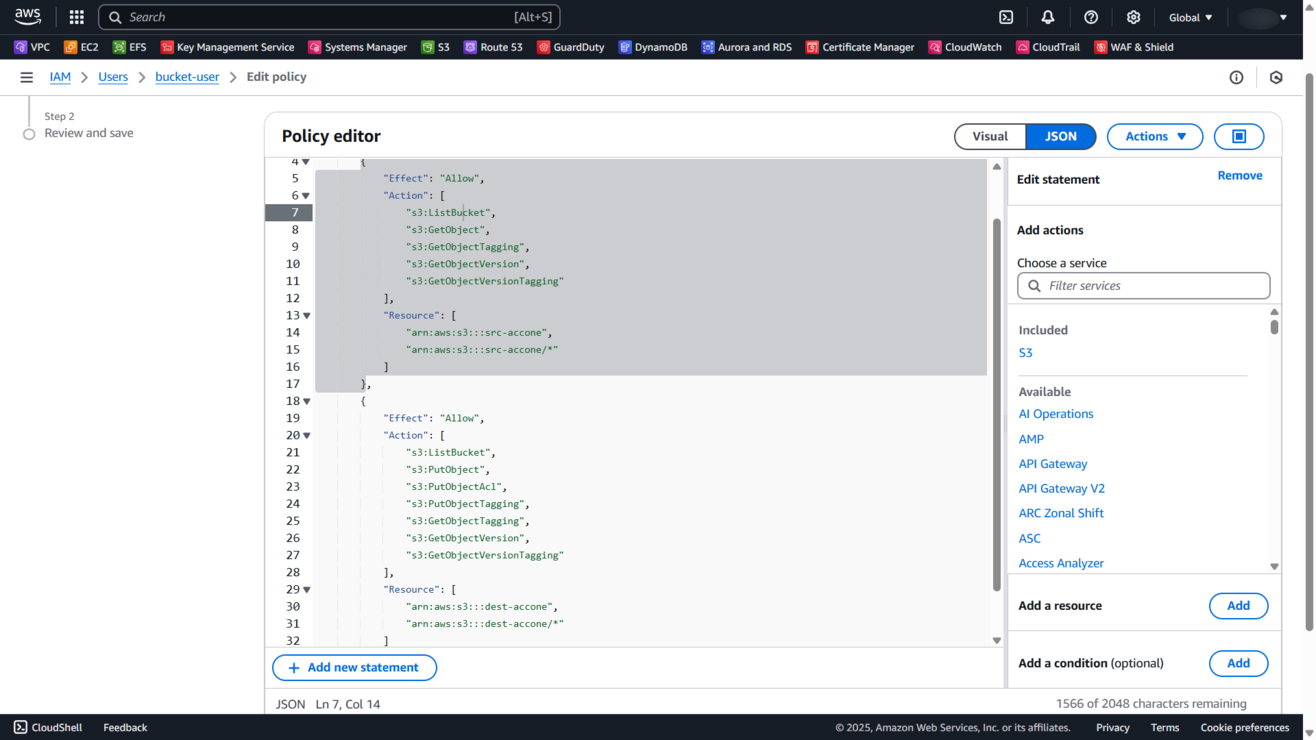1316x740 pixels.
Task: Open Key Management Service shortcut
Action: click(x=228, y=47)
